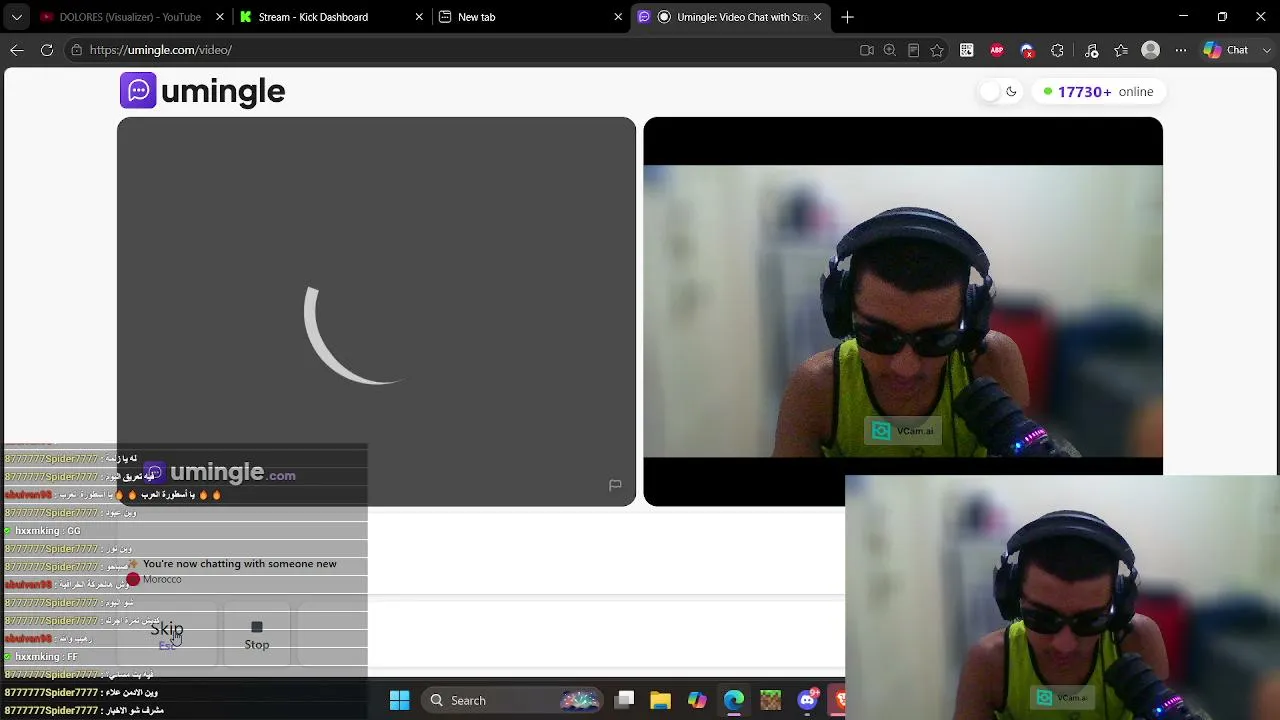Reload the Umingle page
This screenshot has width=1280, height=720.
(x=47, y=50)
